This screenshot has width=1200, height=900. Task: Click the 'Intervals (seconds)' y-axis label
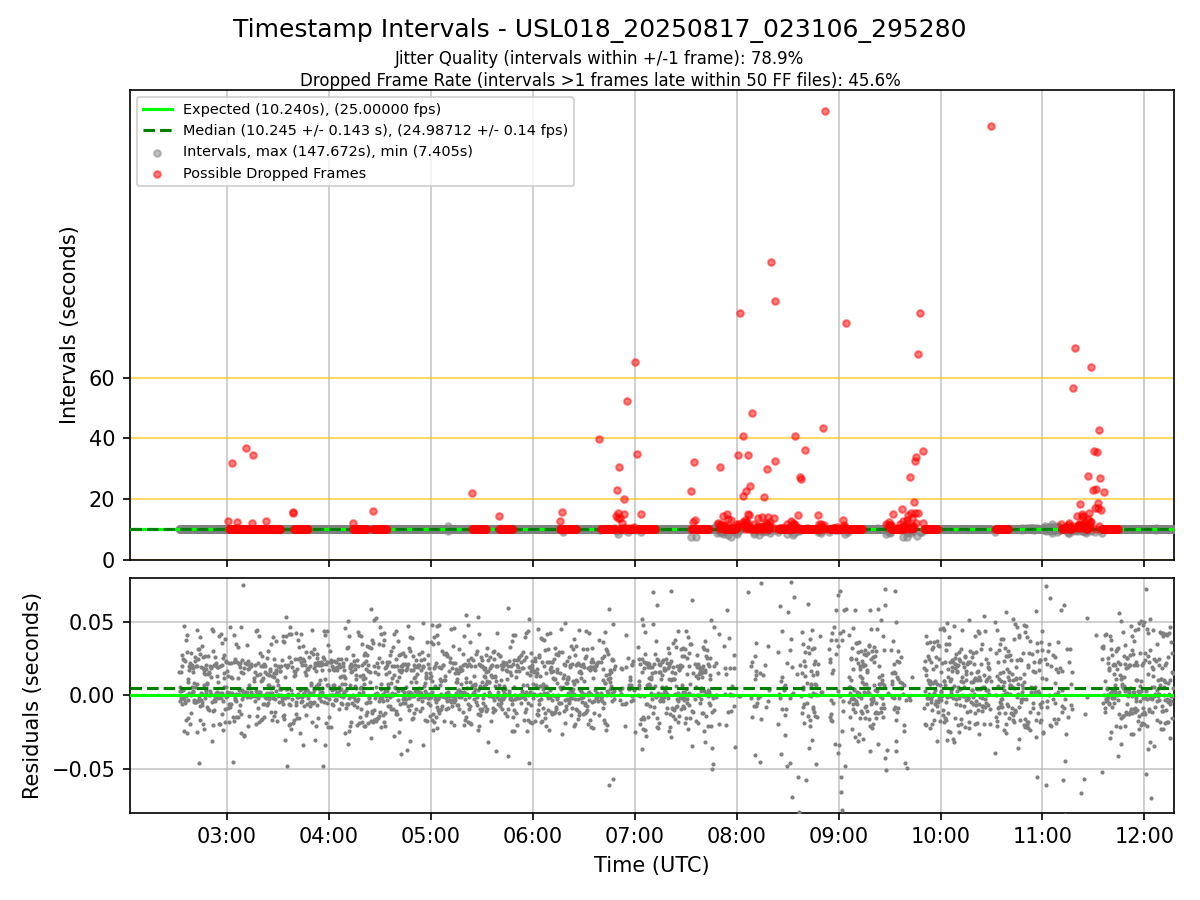click(x=68, y=325)
